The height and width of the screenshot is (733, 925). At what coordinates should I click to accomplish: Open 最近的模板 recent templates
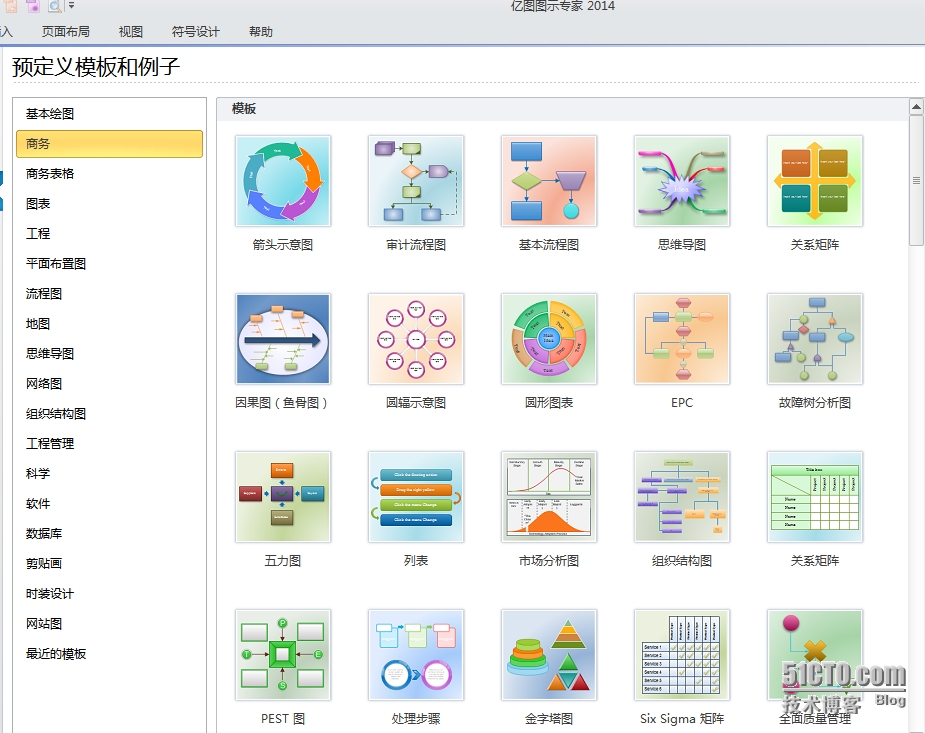tap(110, 654)
